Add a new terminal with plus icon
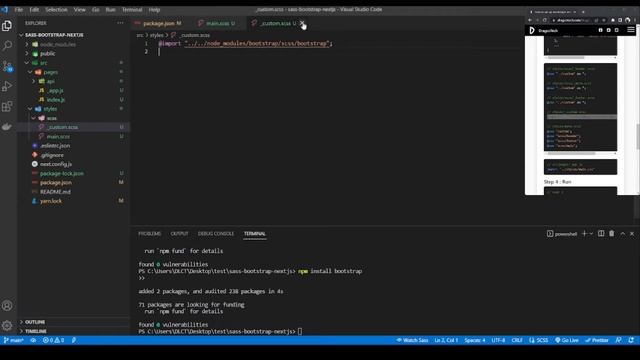Viewport: 640px width, 360px height. 584,233
